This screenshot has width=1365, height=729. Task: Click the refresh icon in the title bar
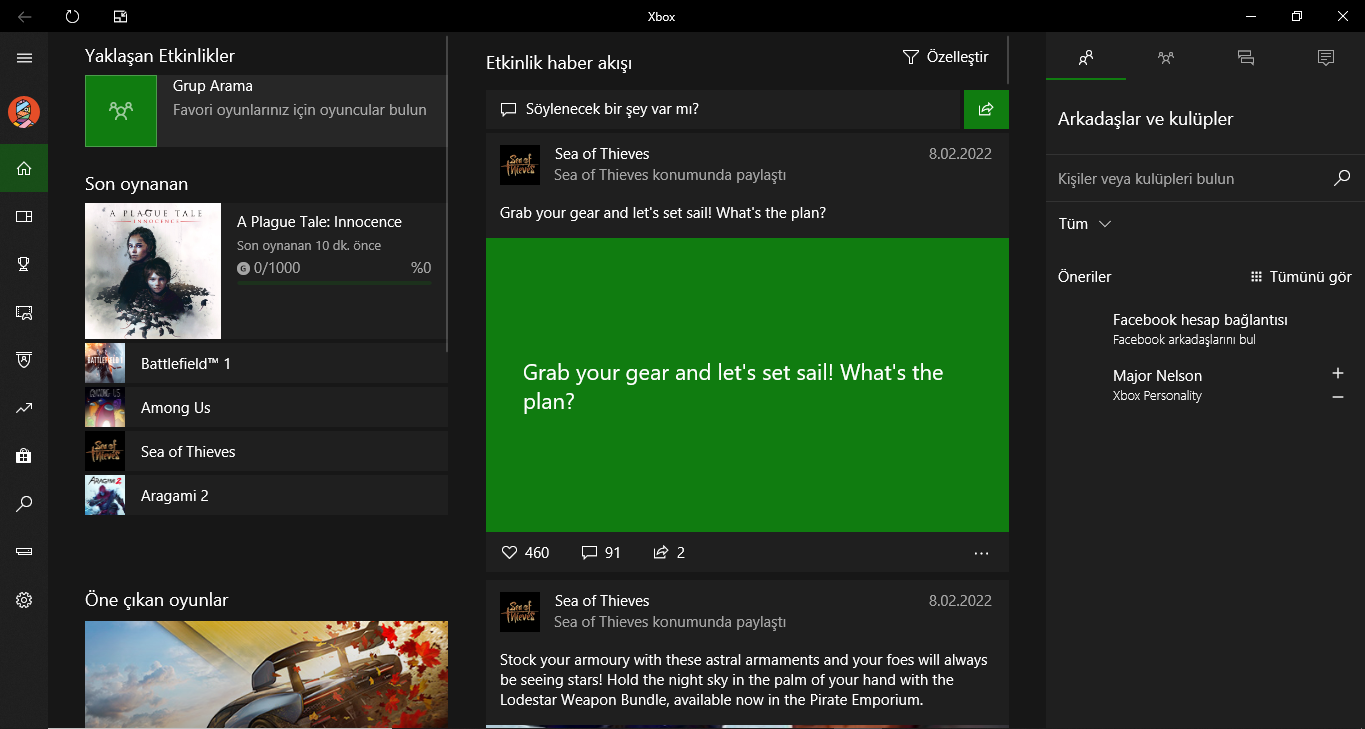(72, 16)
